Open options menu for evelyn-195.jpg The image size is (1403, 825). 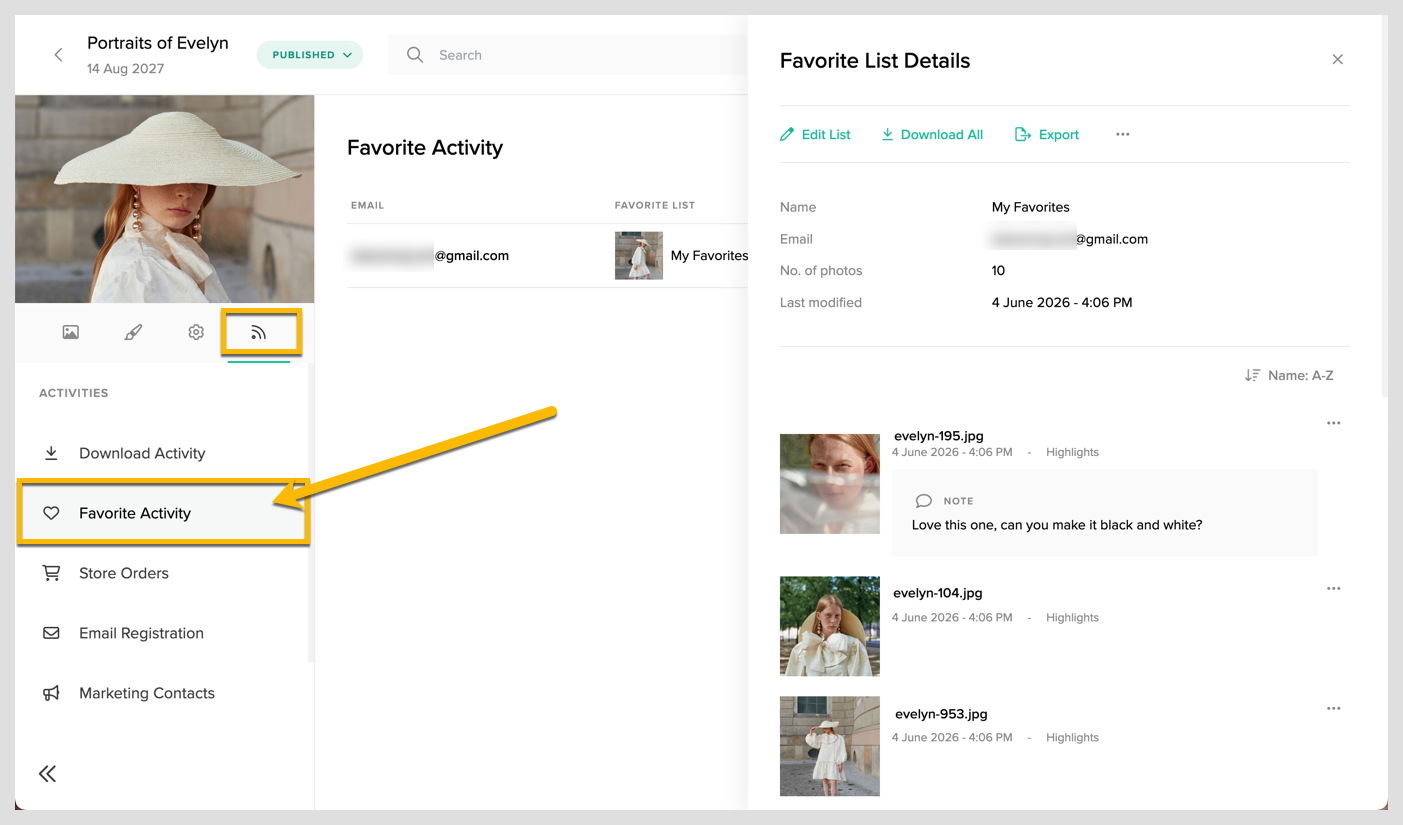coord(1333,423)
